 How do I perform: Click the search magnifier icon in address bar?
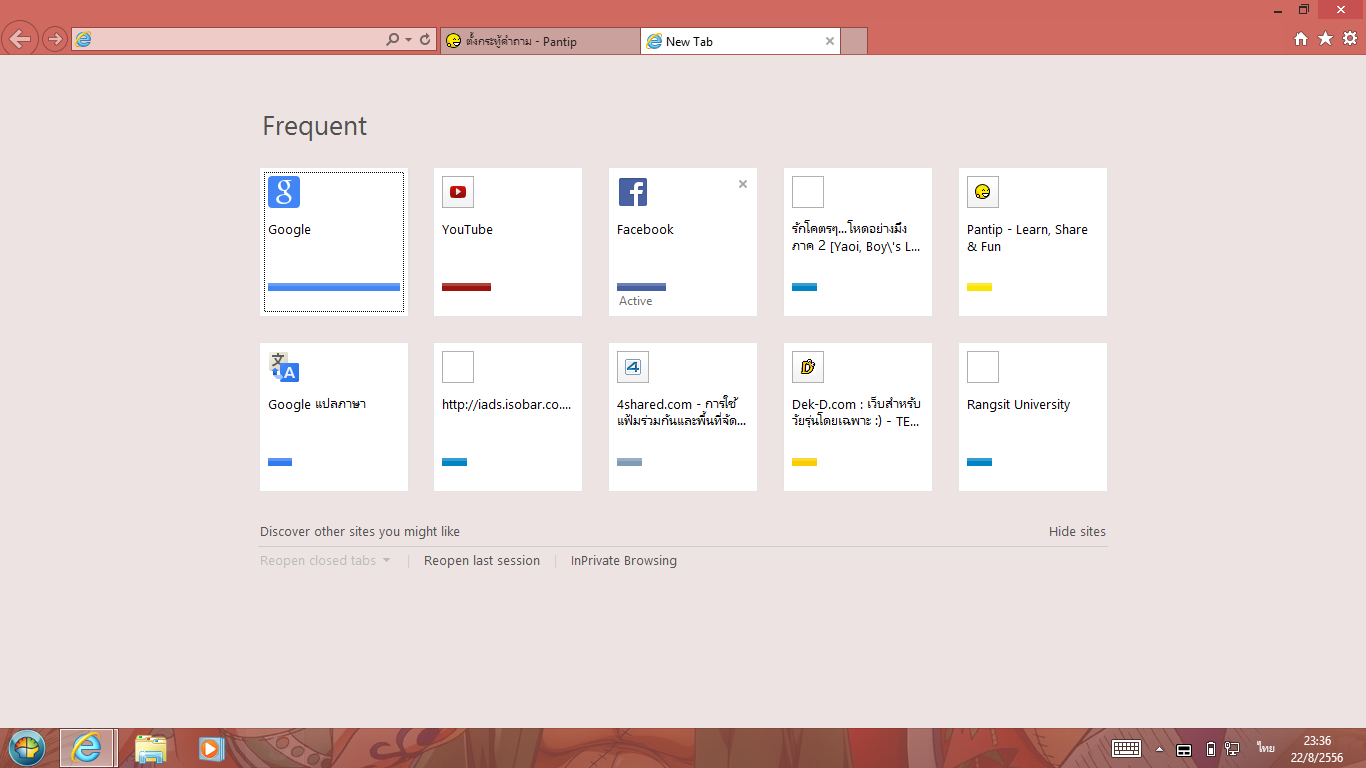coord(393,40)
